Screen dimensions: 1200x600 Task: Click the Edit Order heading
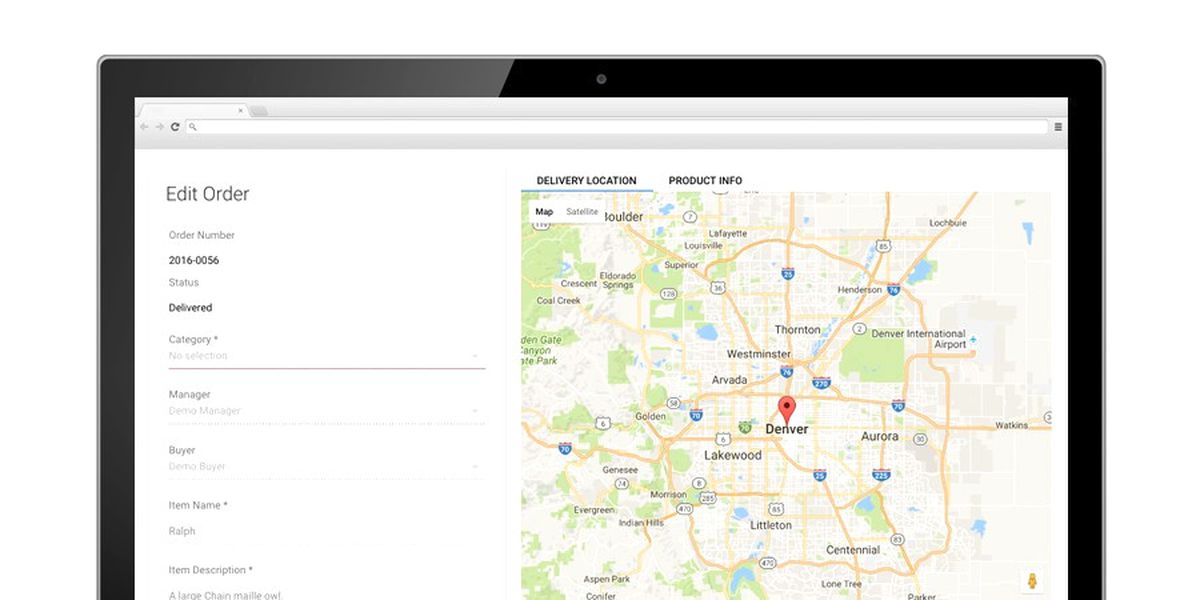(x=207, y=194)
